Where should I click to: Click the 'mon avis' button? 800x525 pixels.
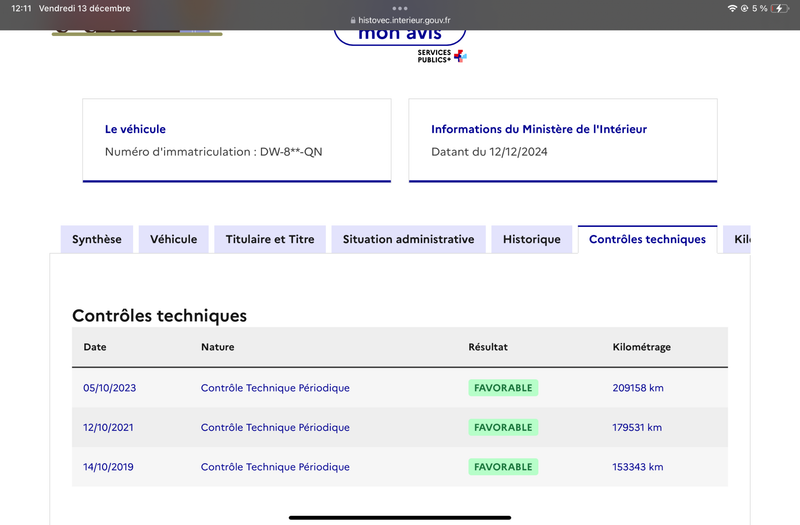400,36
